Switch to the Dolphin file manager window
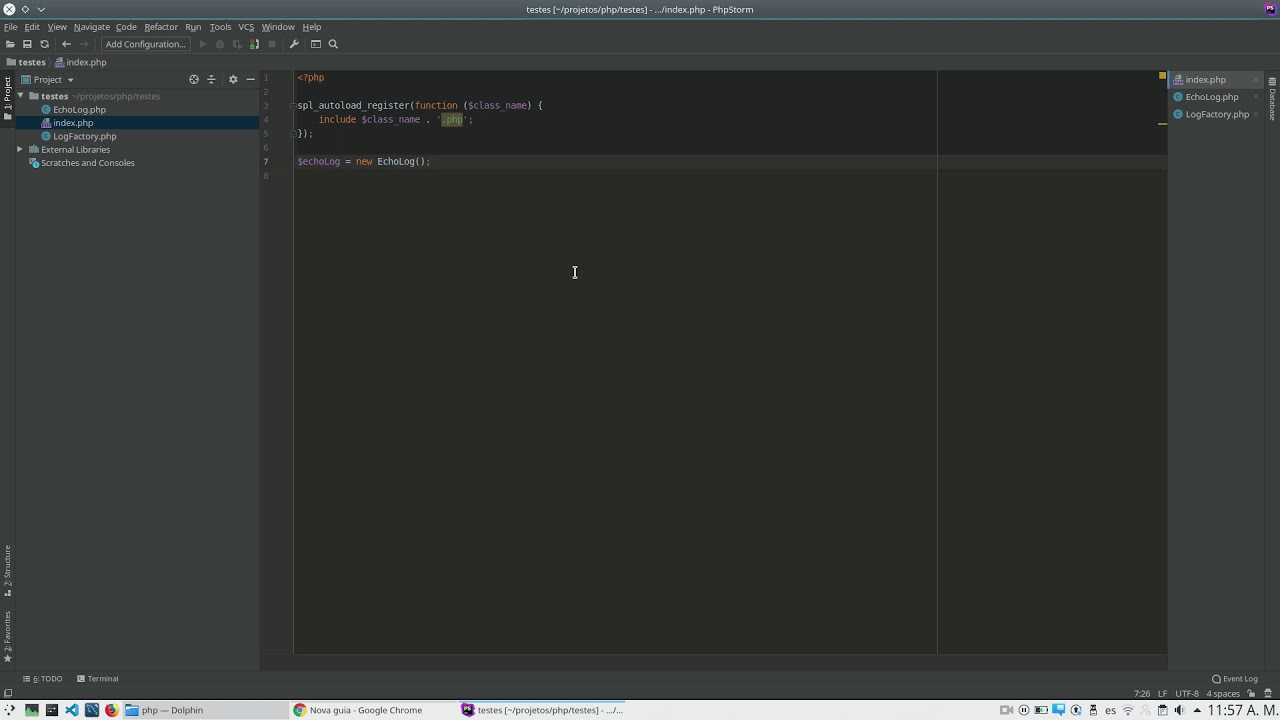The width and height of the screenshot is (1280, 720). pyautogui.click(x=205, y=710)
